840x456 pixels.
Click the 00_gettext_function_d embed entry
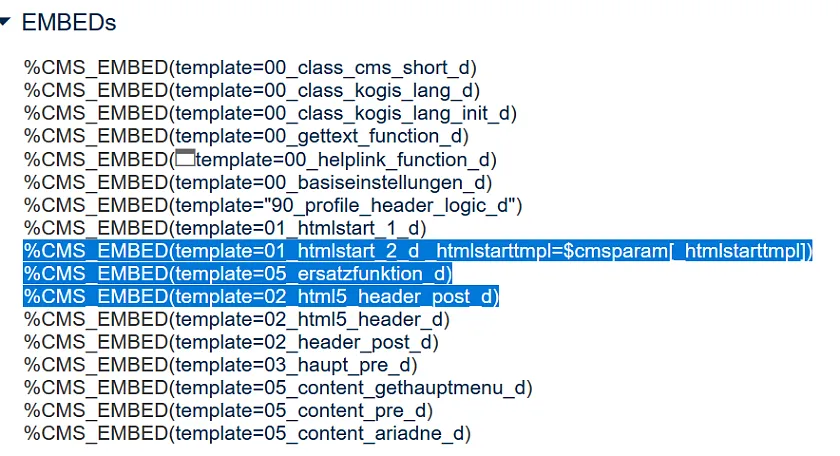pos(246,136)
